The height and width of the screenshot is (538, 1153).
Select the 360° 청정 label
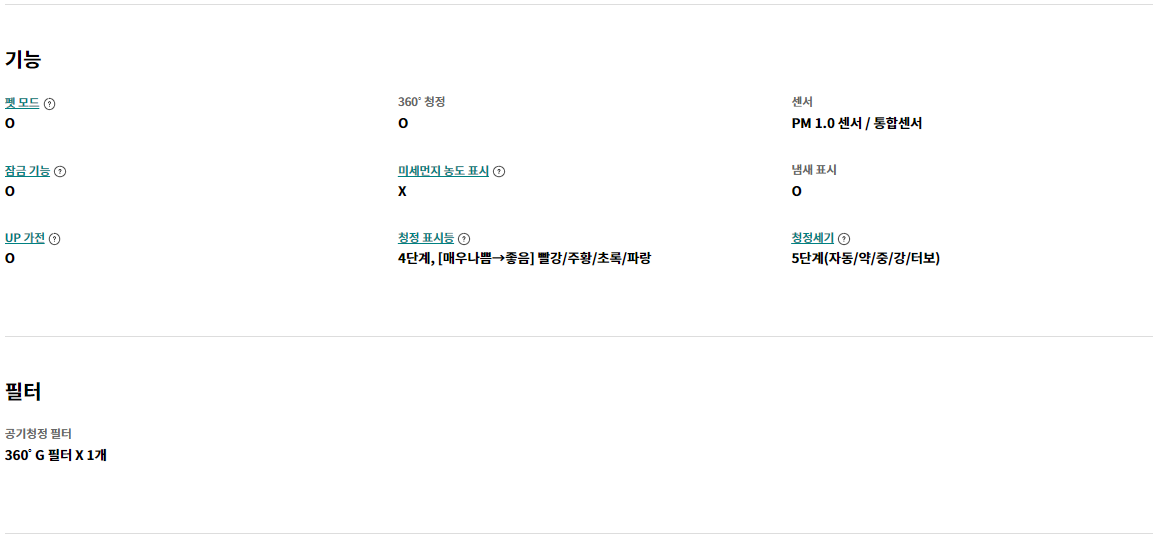[421, 102]
